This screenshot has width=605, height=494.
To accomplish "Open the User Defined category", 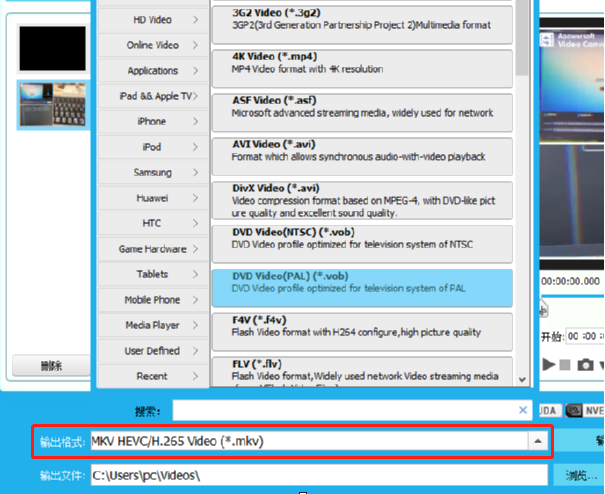I will coord(153,351).
